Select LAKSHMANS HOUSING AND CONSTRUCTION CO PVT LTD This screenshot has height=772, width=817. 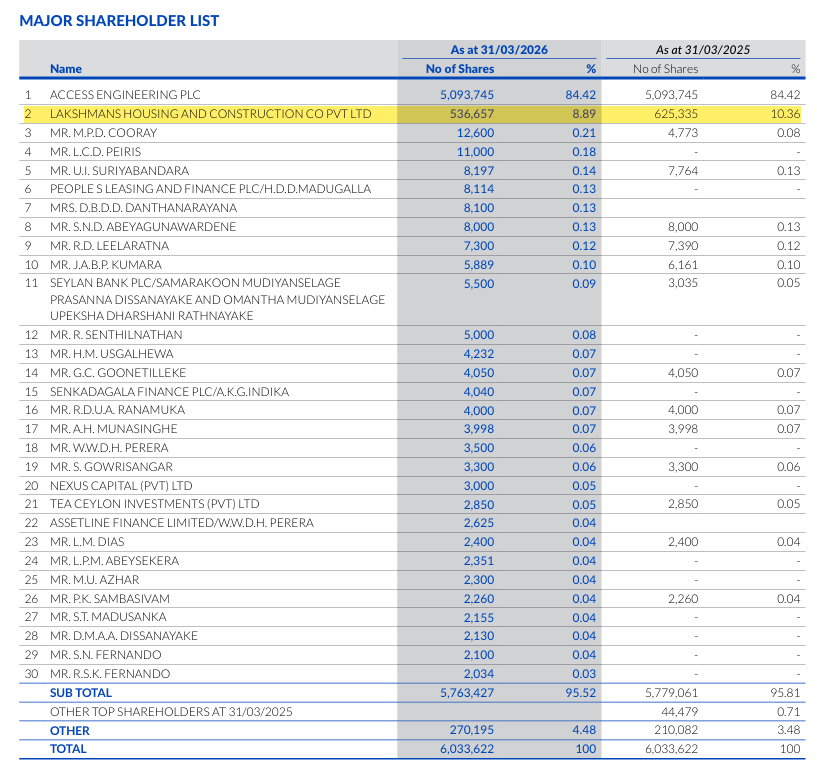211,114
